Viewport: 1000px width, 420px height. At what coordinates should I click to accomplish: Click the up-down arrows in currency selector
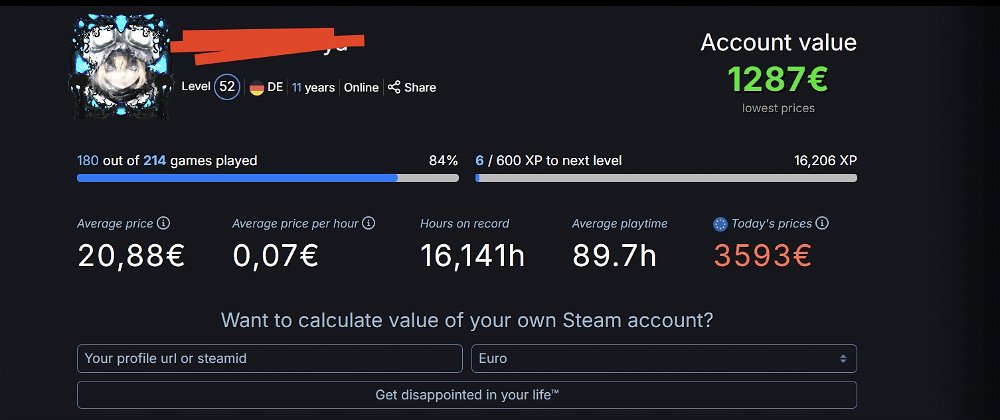point(843,359)
